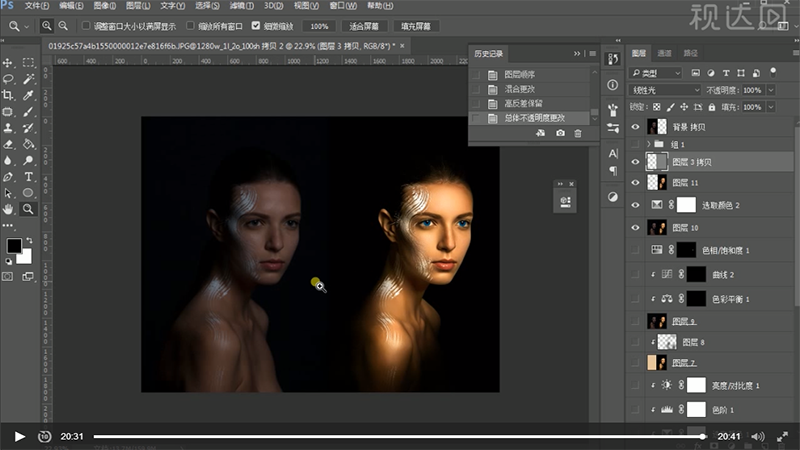This screenshot has height=450, width=800.
Task: Select the Lasso tool
Action: point(8,79)
